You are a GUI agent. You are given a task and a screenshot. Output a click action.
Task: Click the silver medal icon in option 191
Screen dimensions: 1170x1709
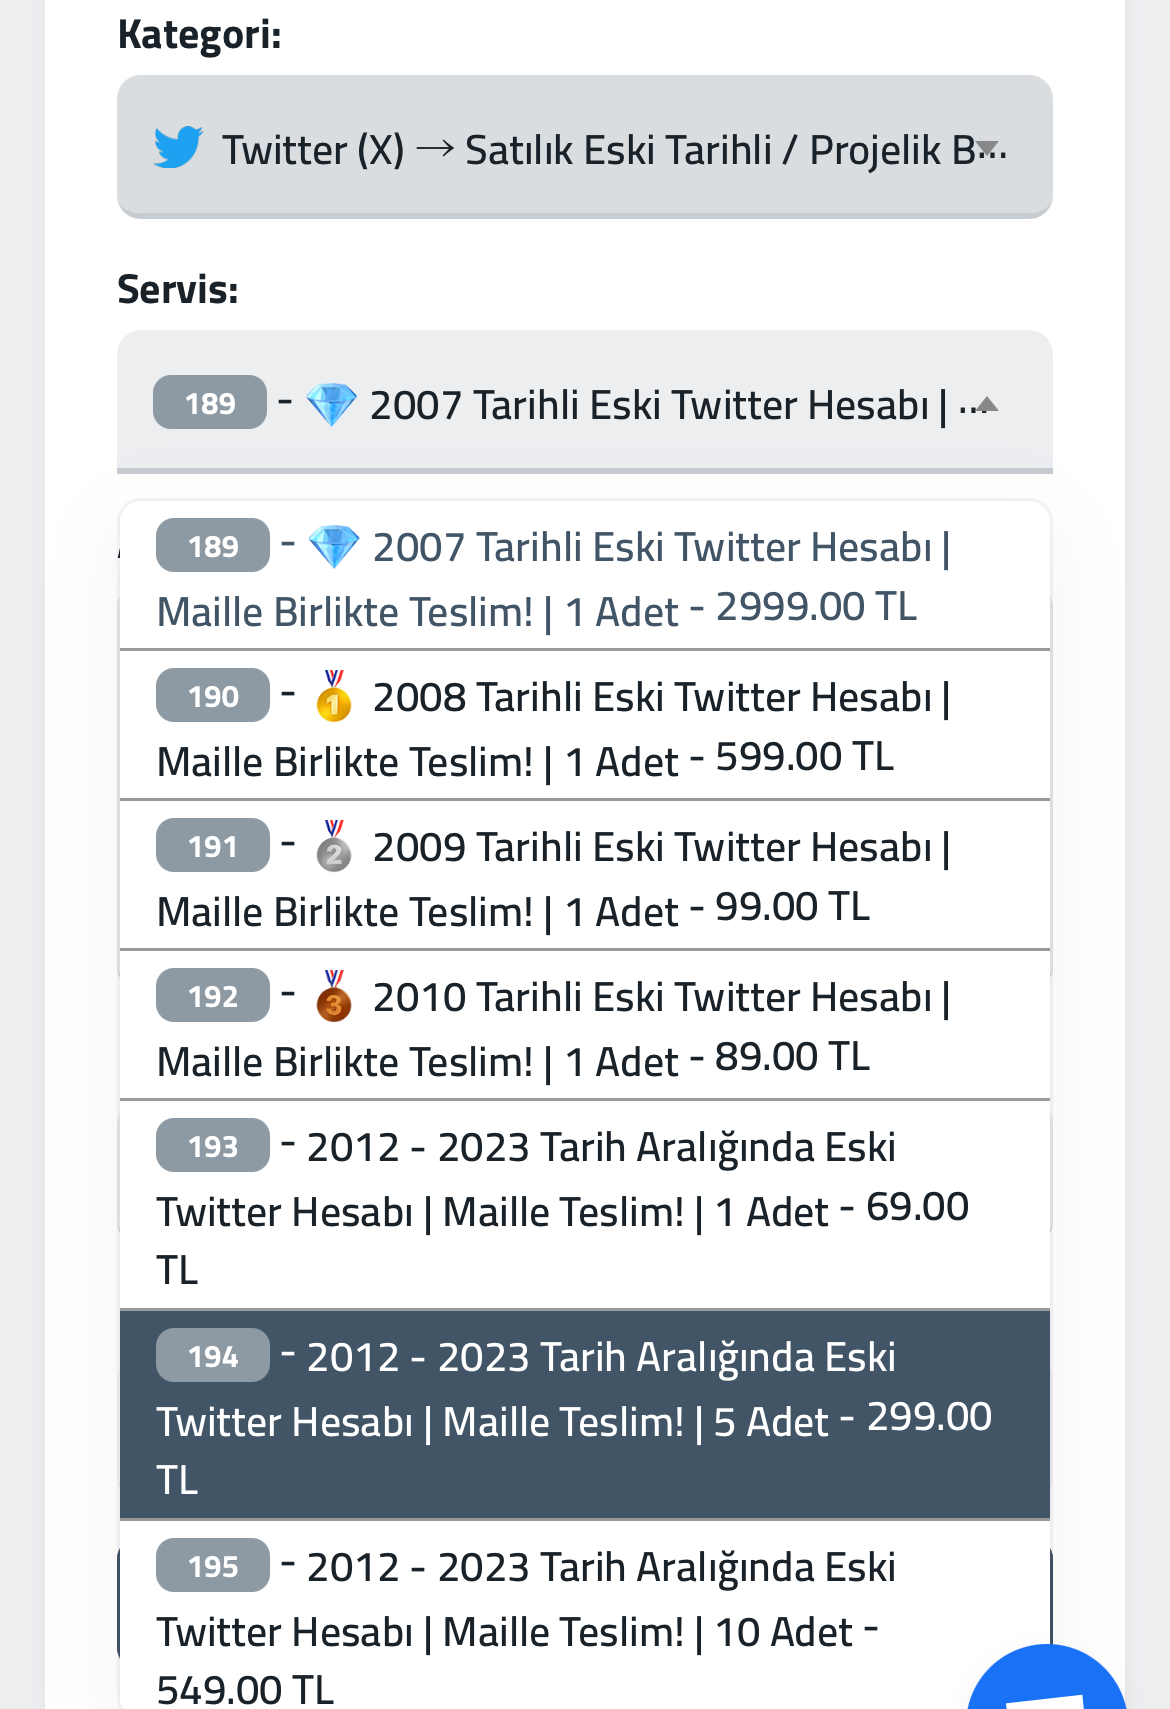(x=334, y=846)
